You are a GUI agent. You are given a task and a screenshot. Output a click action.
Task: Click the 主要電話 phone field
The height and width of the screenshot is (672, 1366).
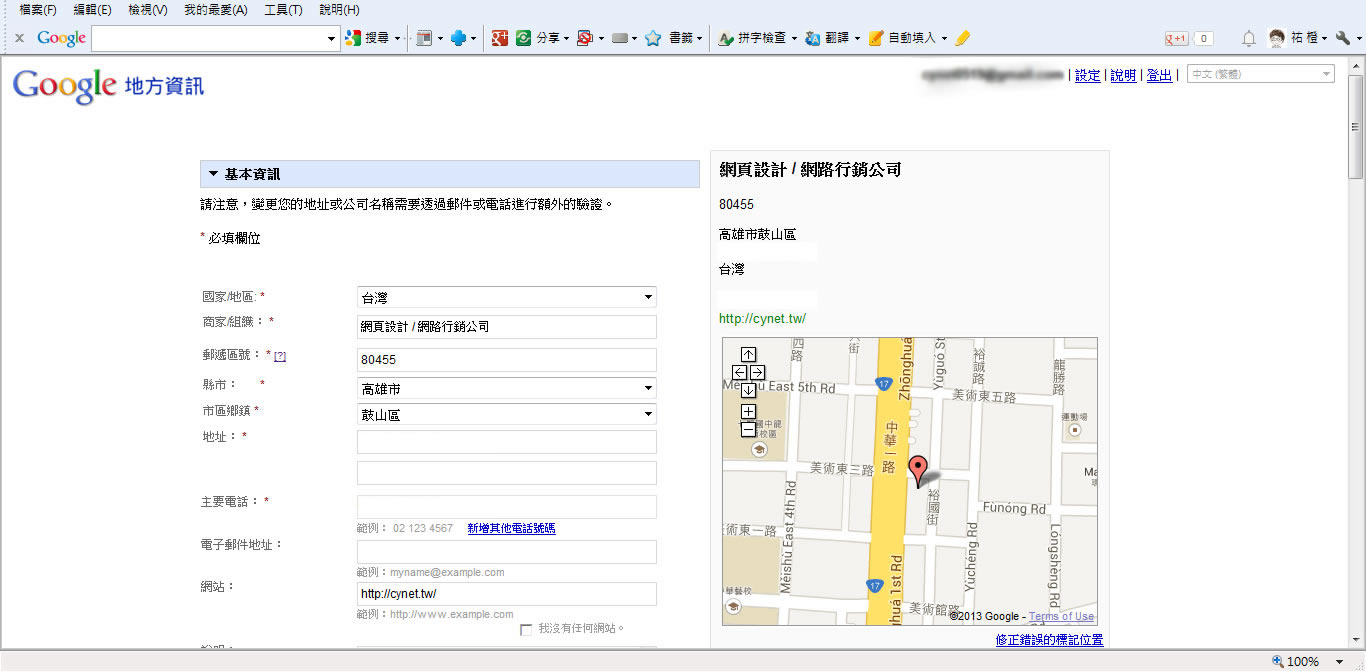coord(507,507)
